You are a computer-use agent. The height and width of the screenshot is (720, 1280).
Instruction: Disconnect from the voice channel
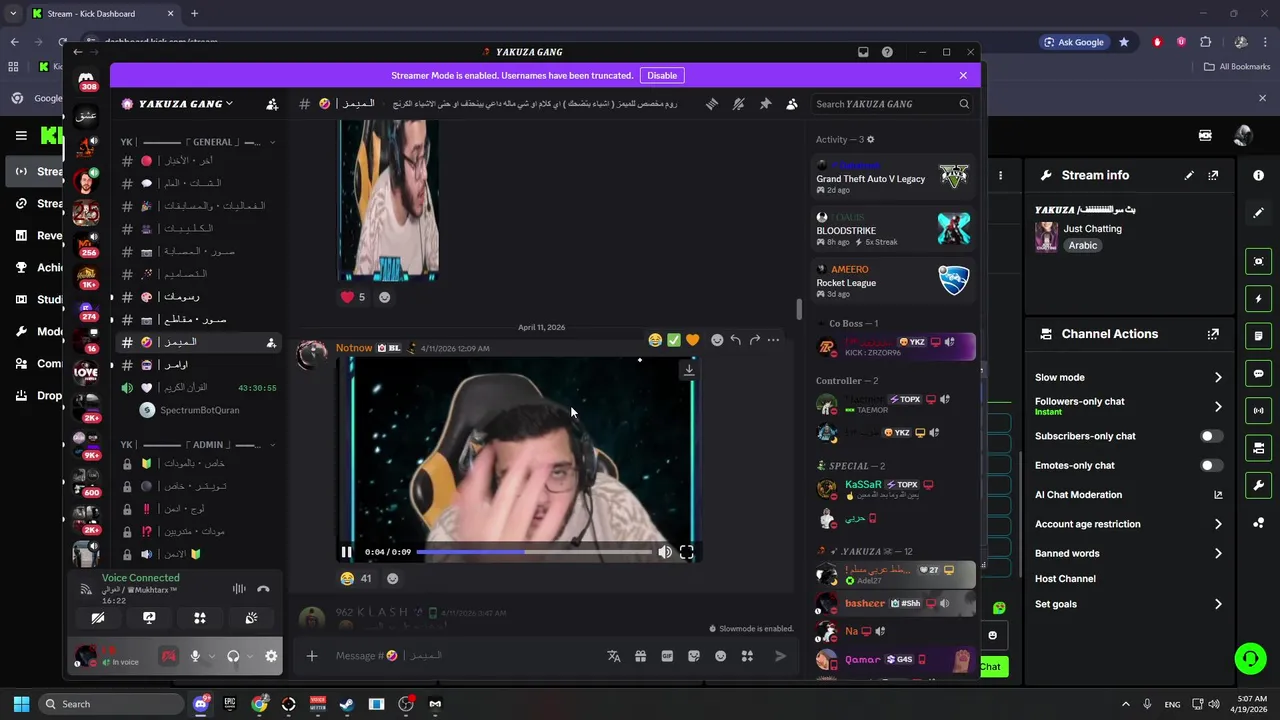coord(263,589)
